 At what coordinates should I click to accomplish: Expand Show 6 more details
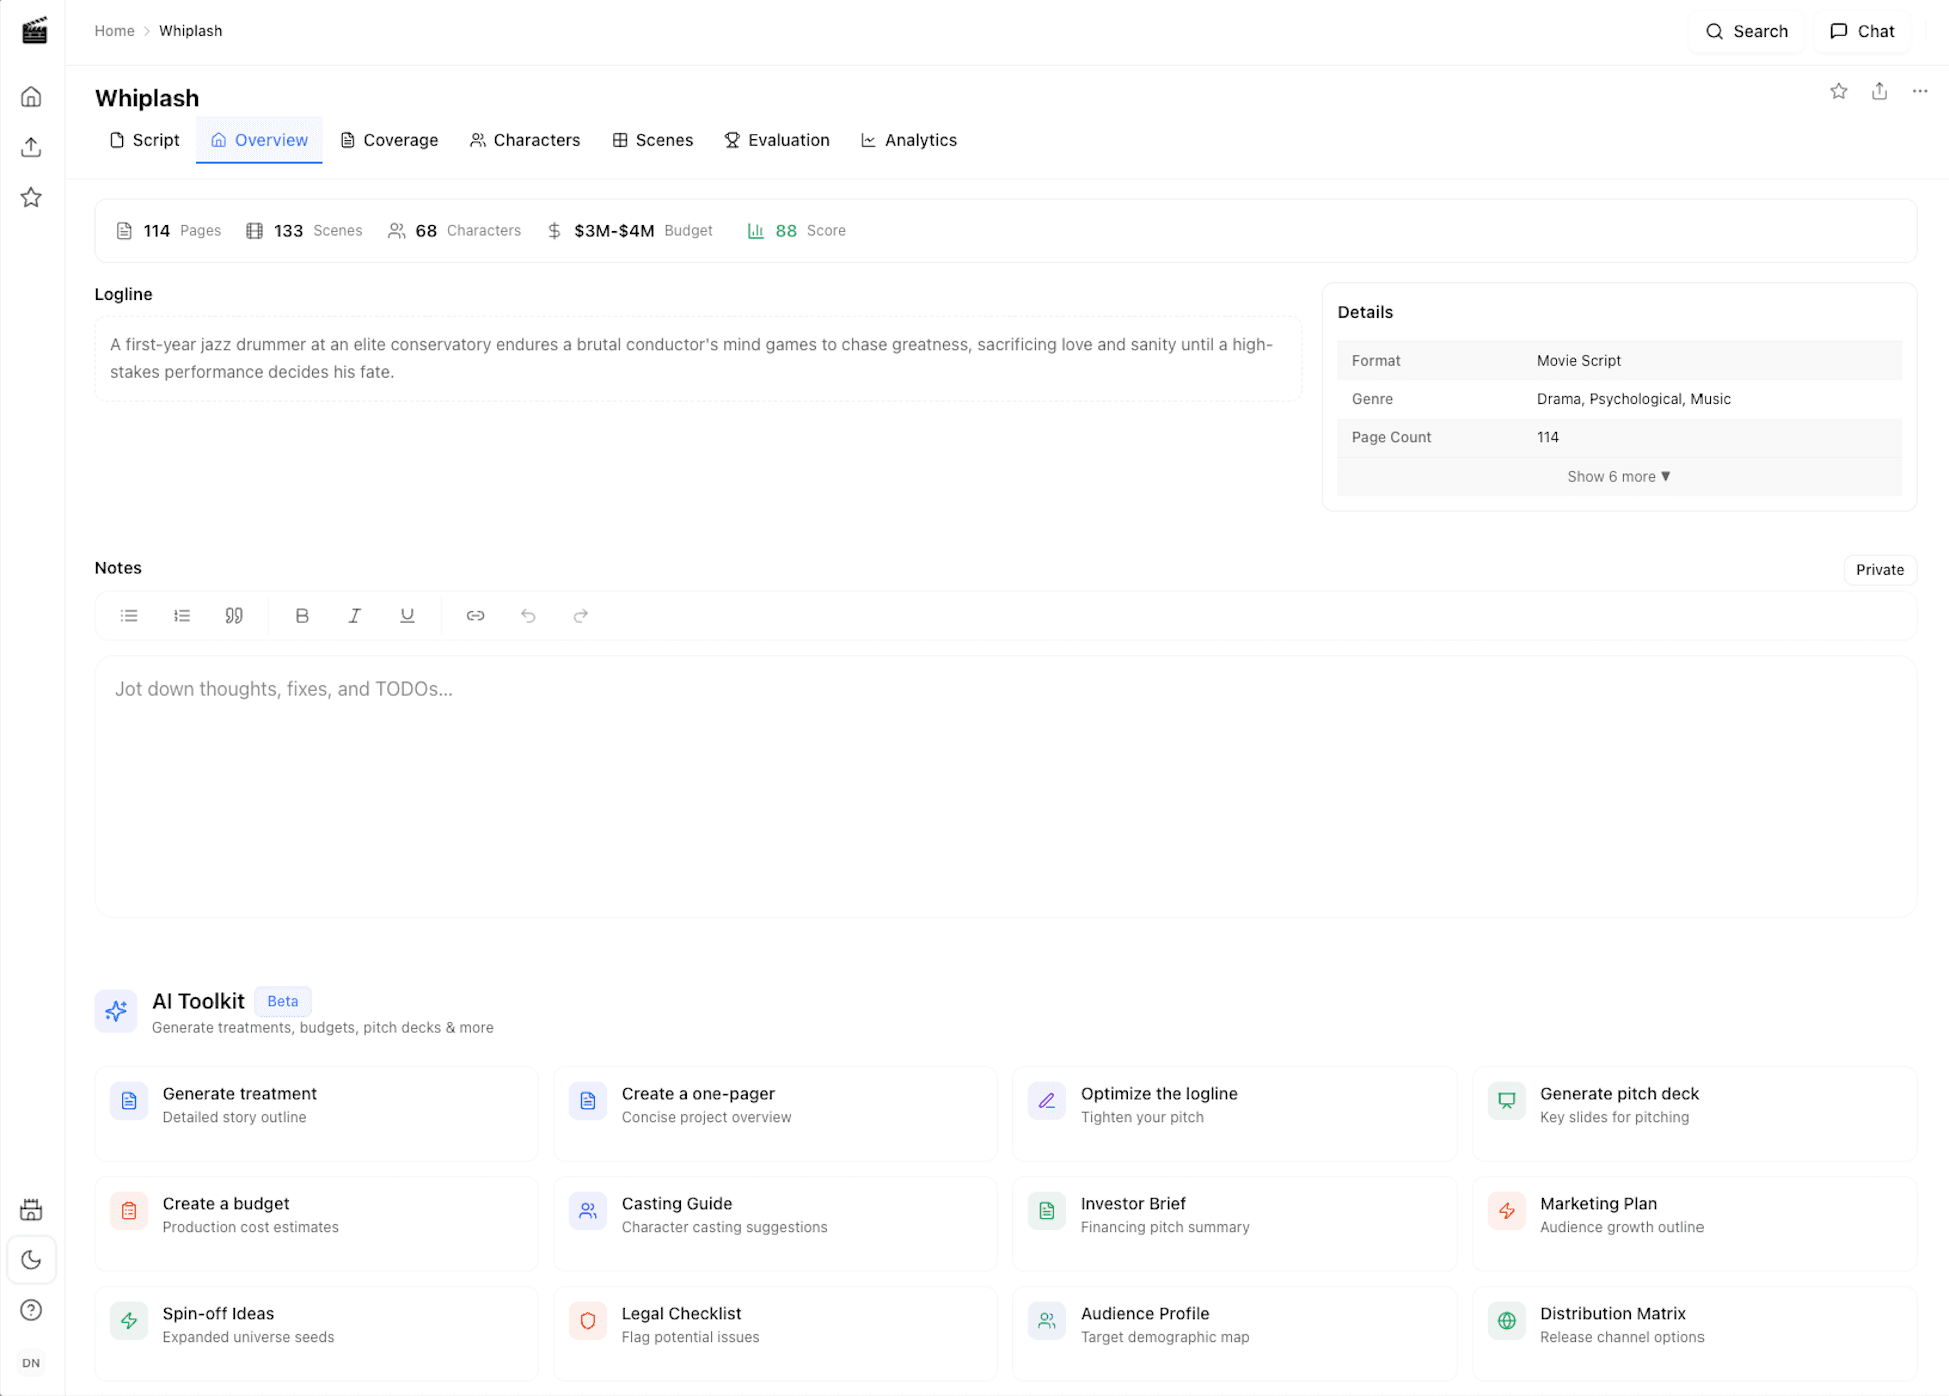(x=1618, y=477)
